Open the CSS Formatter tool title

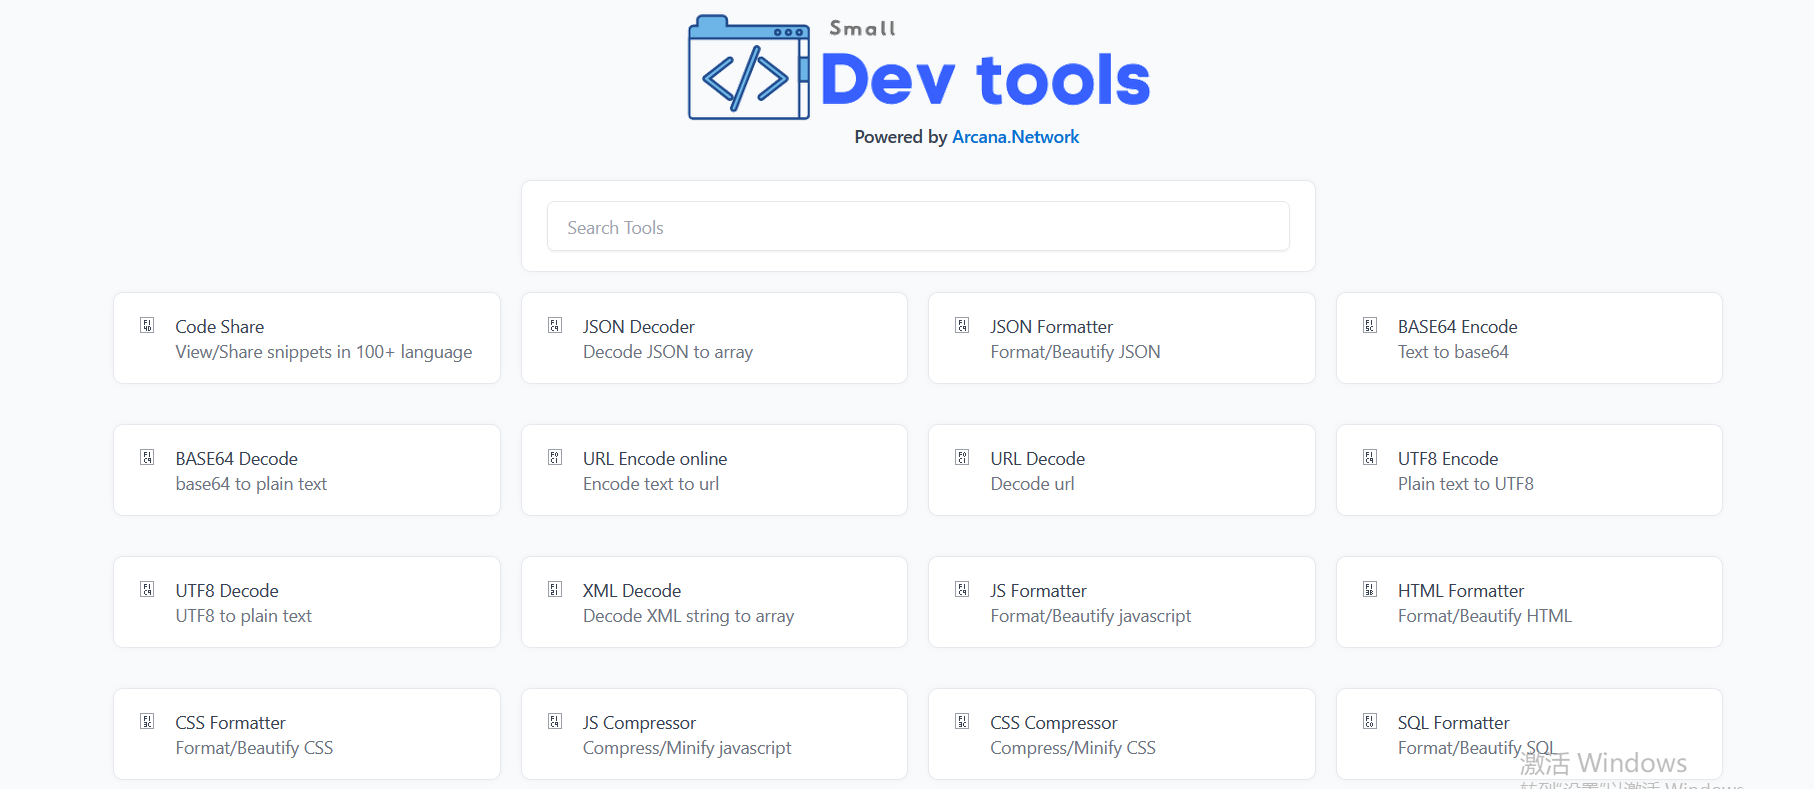coord(230,723)
